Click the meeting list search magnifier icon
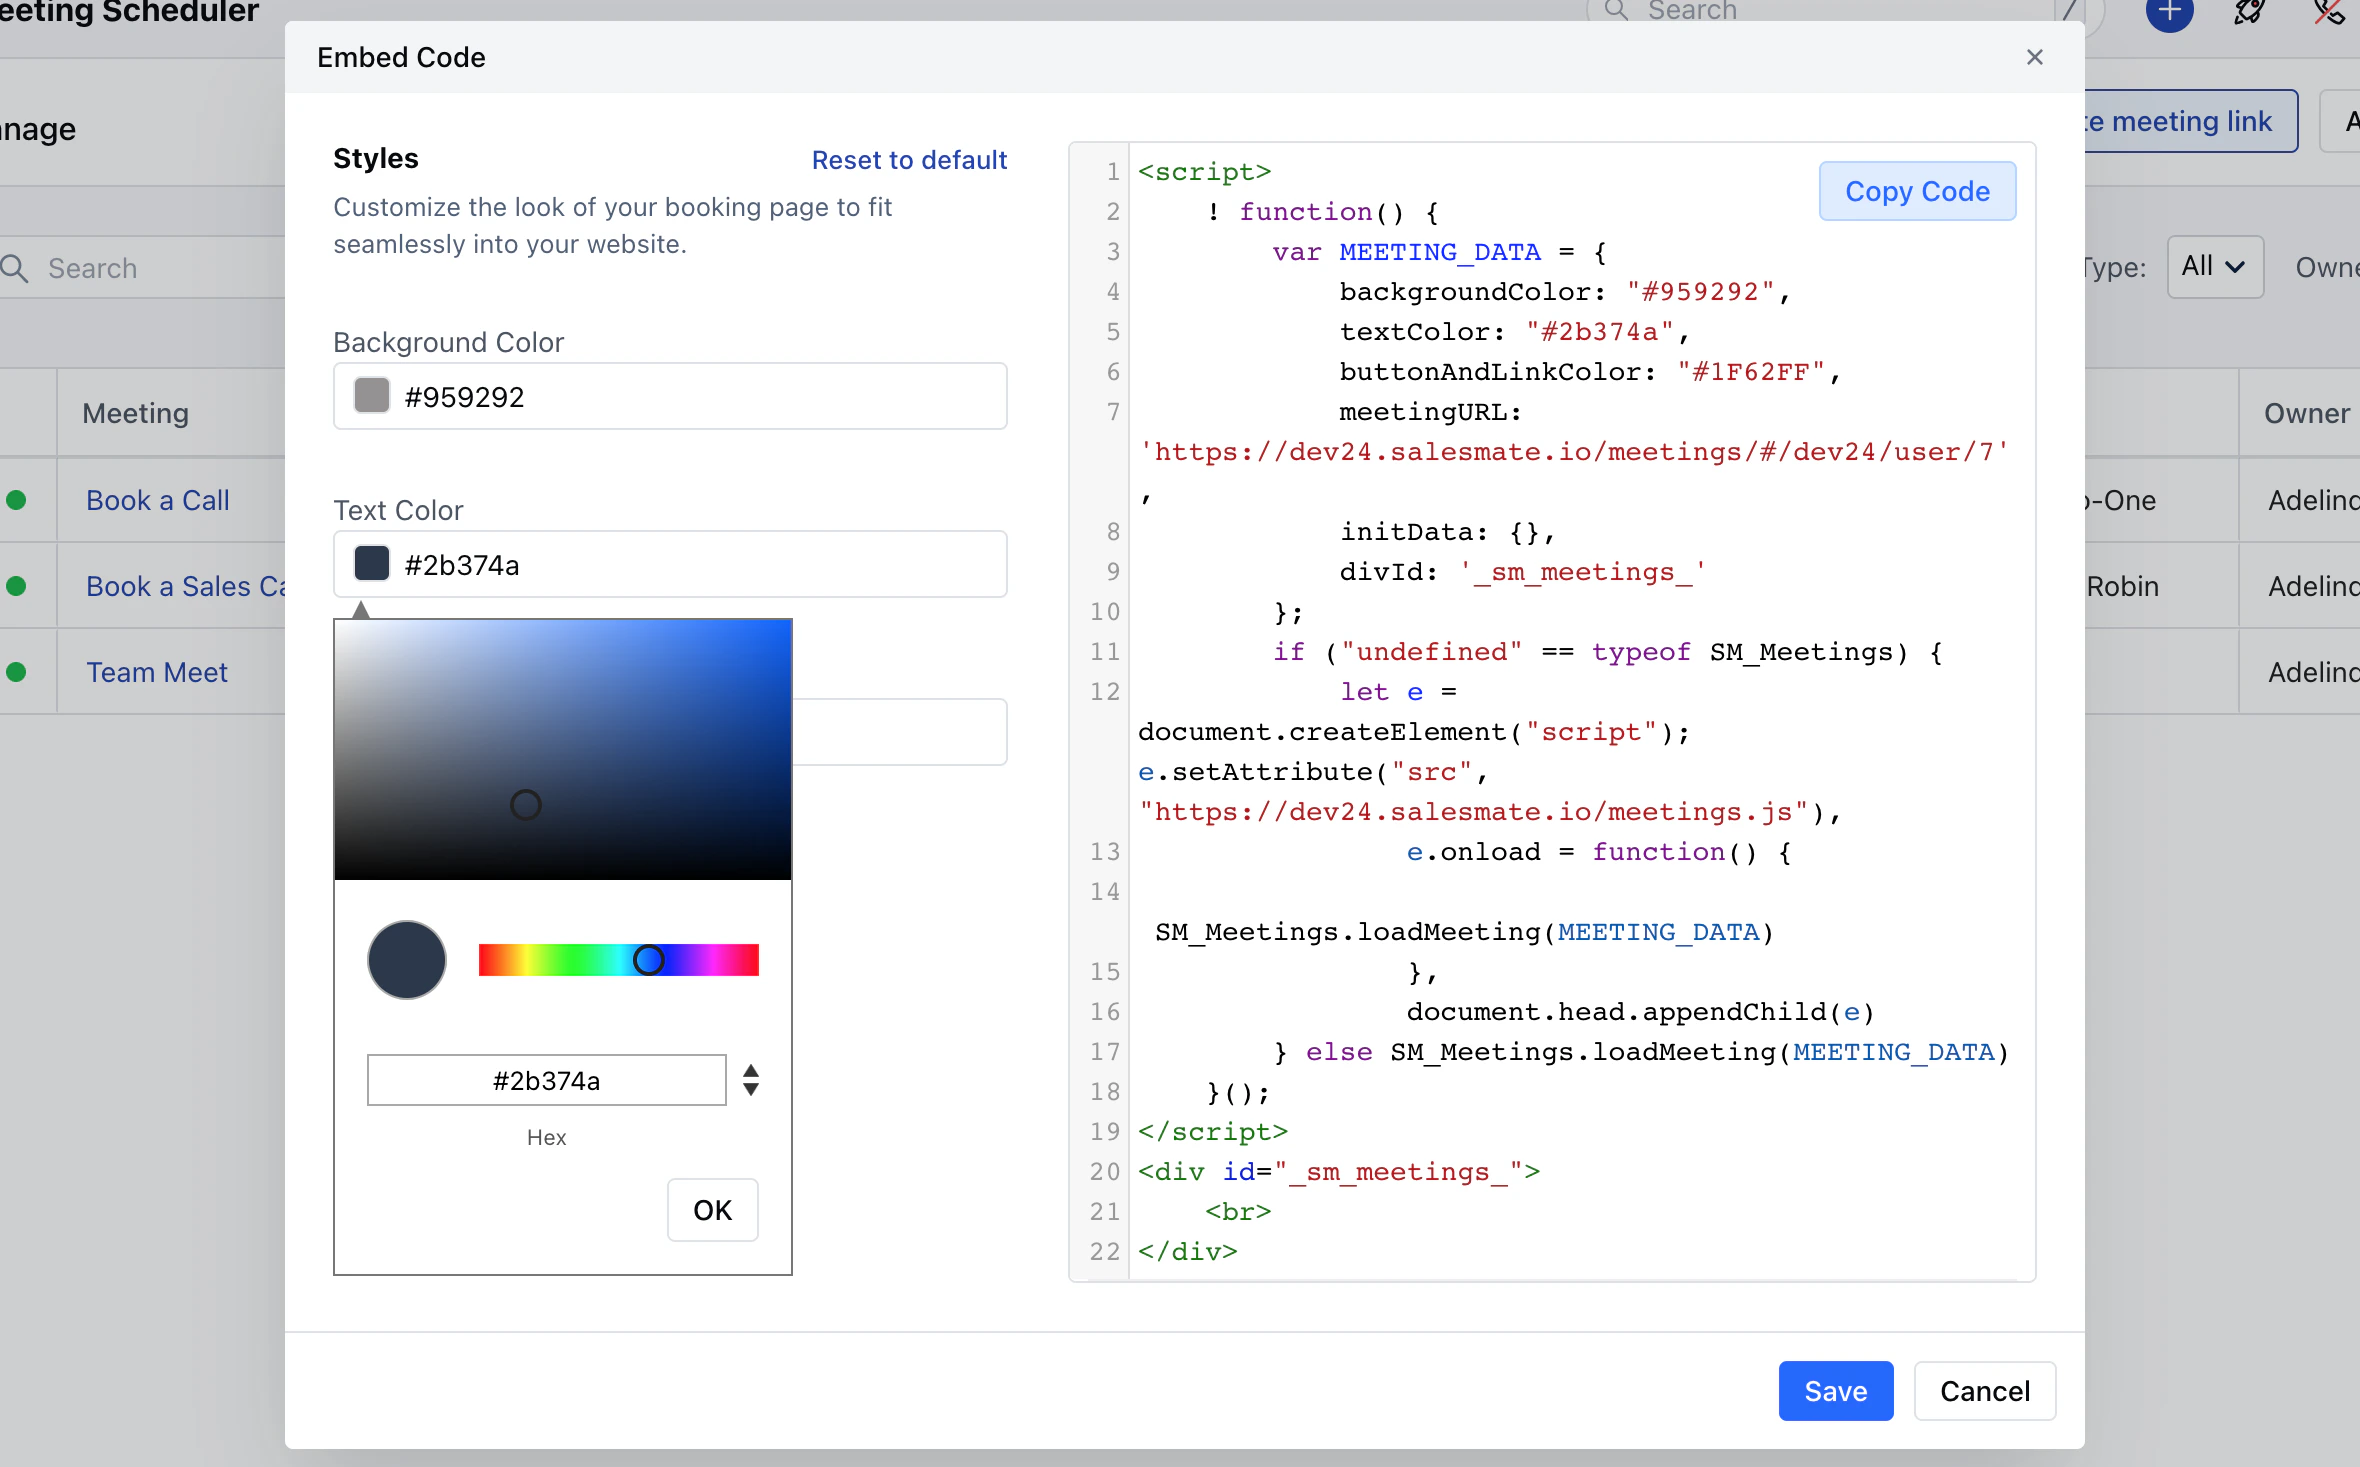2360x1467 pixels. 15,268
